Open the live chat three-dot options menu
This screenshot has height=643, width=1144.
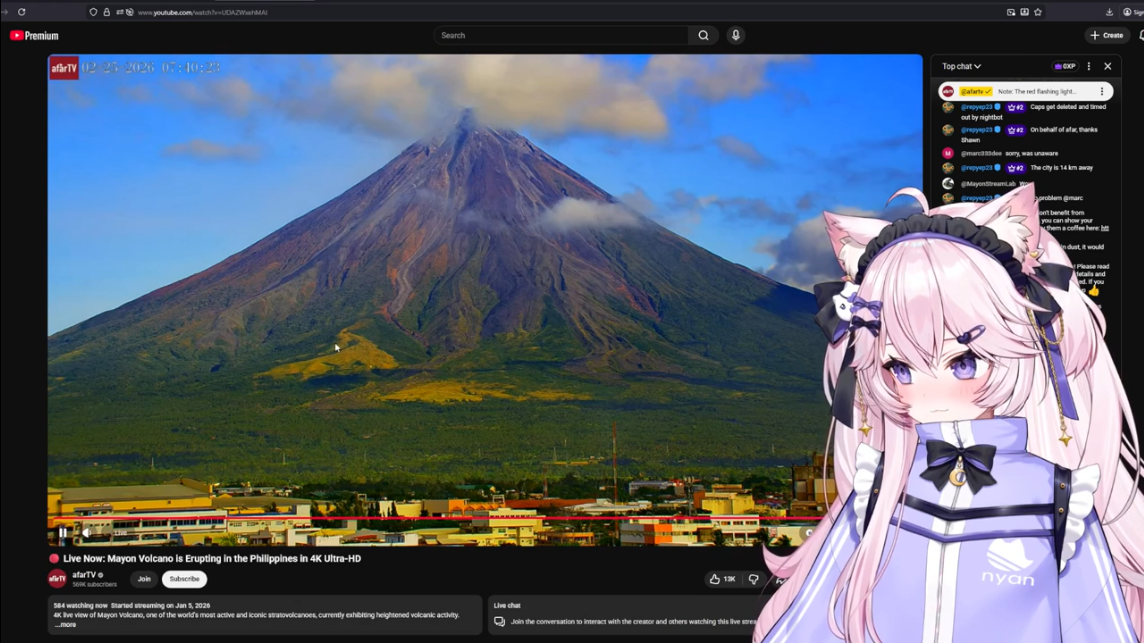coord(1089,66)
